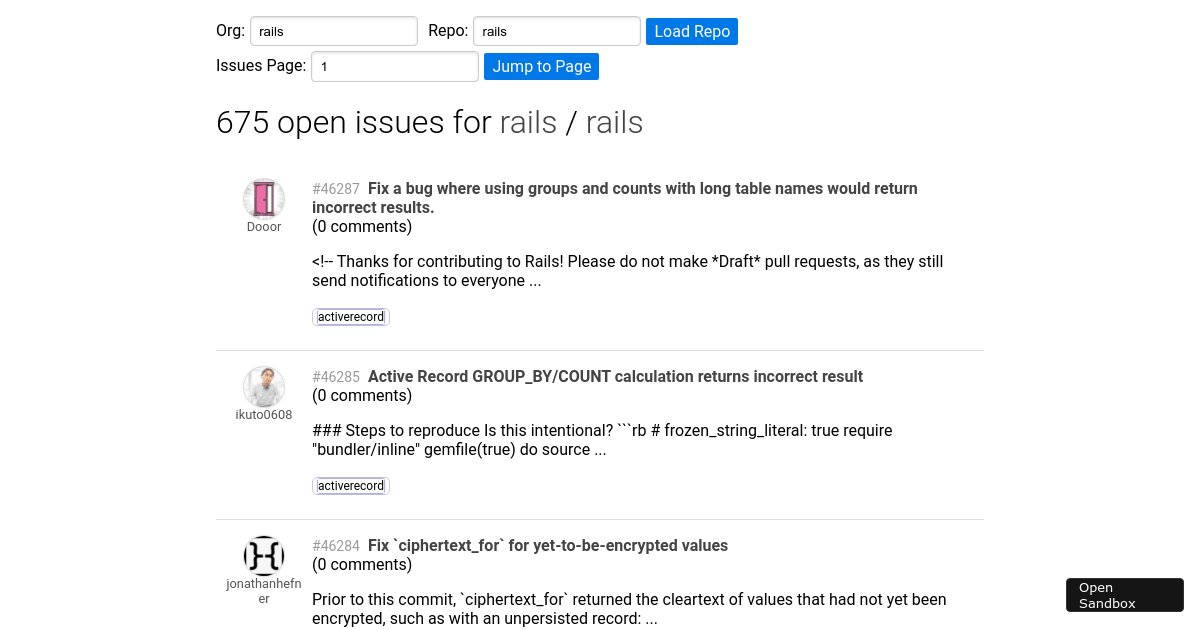Click the Load Repo button
This screenshot has height=630, width=1200.
point(691,31)
